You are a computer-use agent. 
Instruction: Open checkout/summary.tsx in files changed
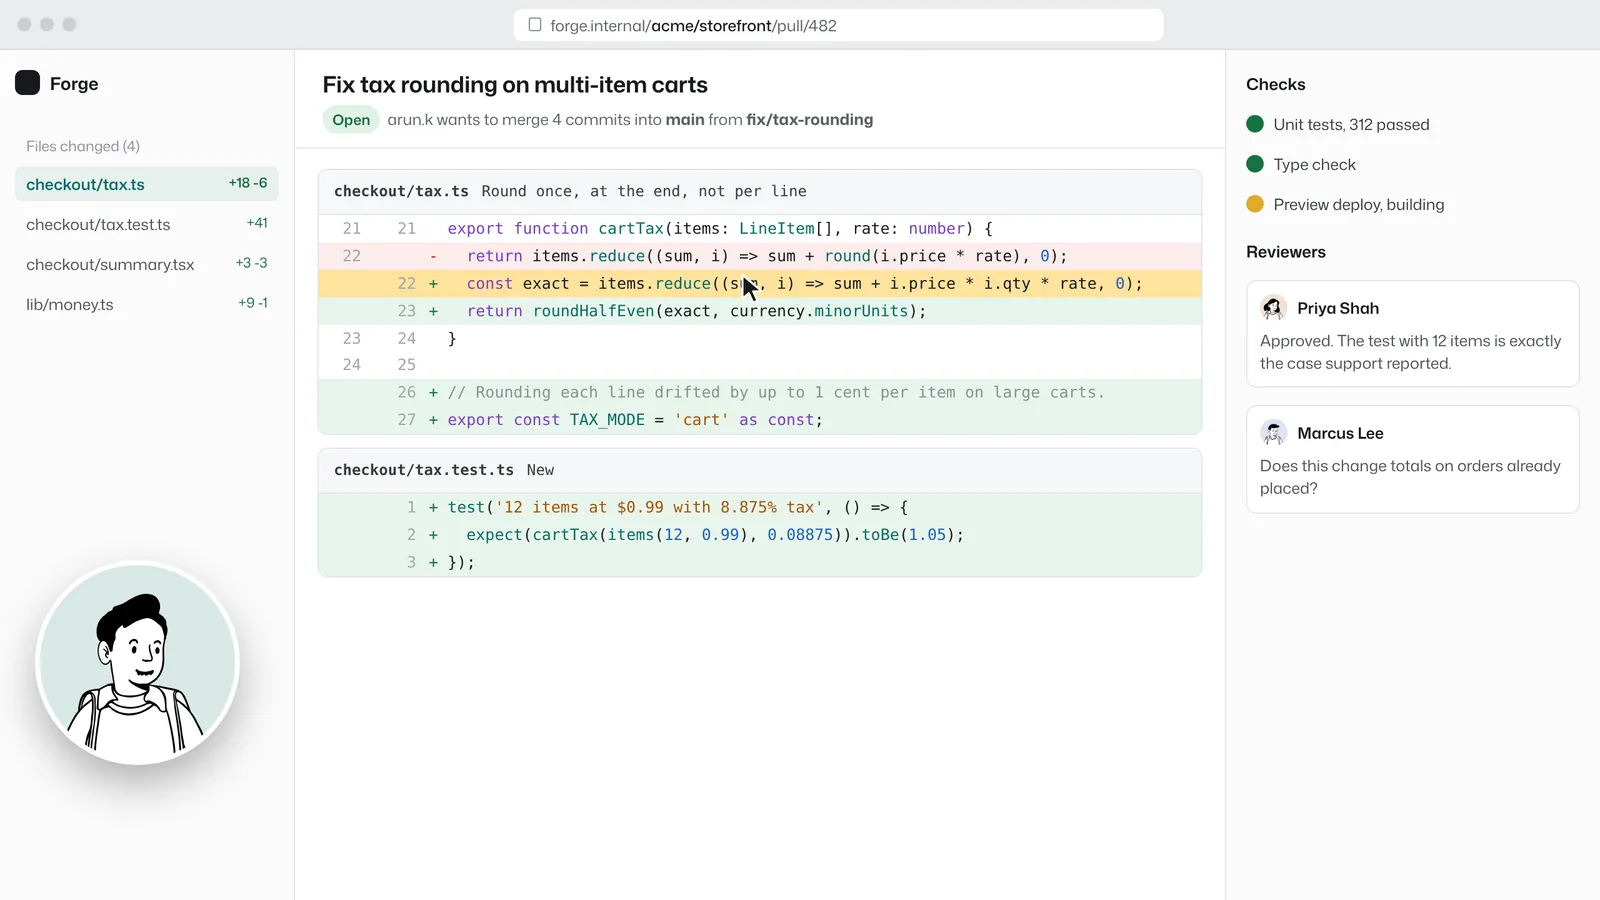click(x=146, y=264)
